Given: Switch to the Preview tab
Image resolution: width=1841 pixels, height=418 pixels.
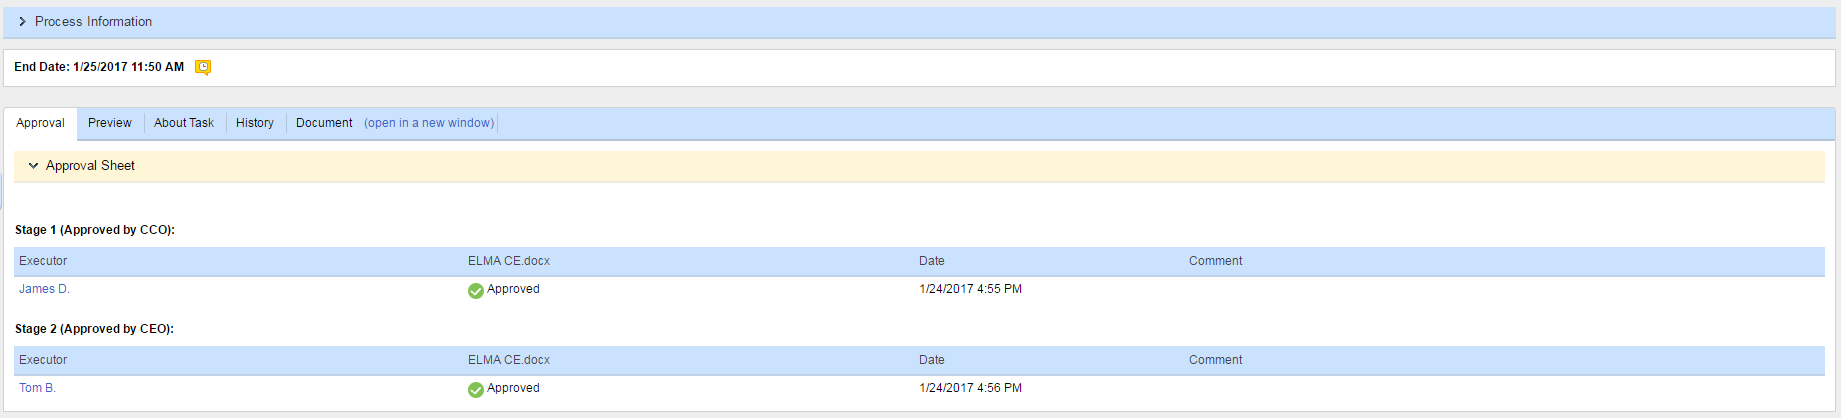Looking at the screenshot, I should [x=109, y=123].
